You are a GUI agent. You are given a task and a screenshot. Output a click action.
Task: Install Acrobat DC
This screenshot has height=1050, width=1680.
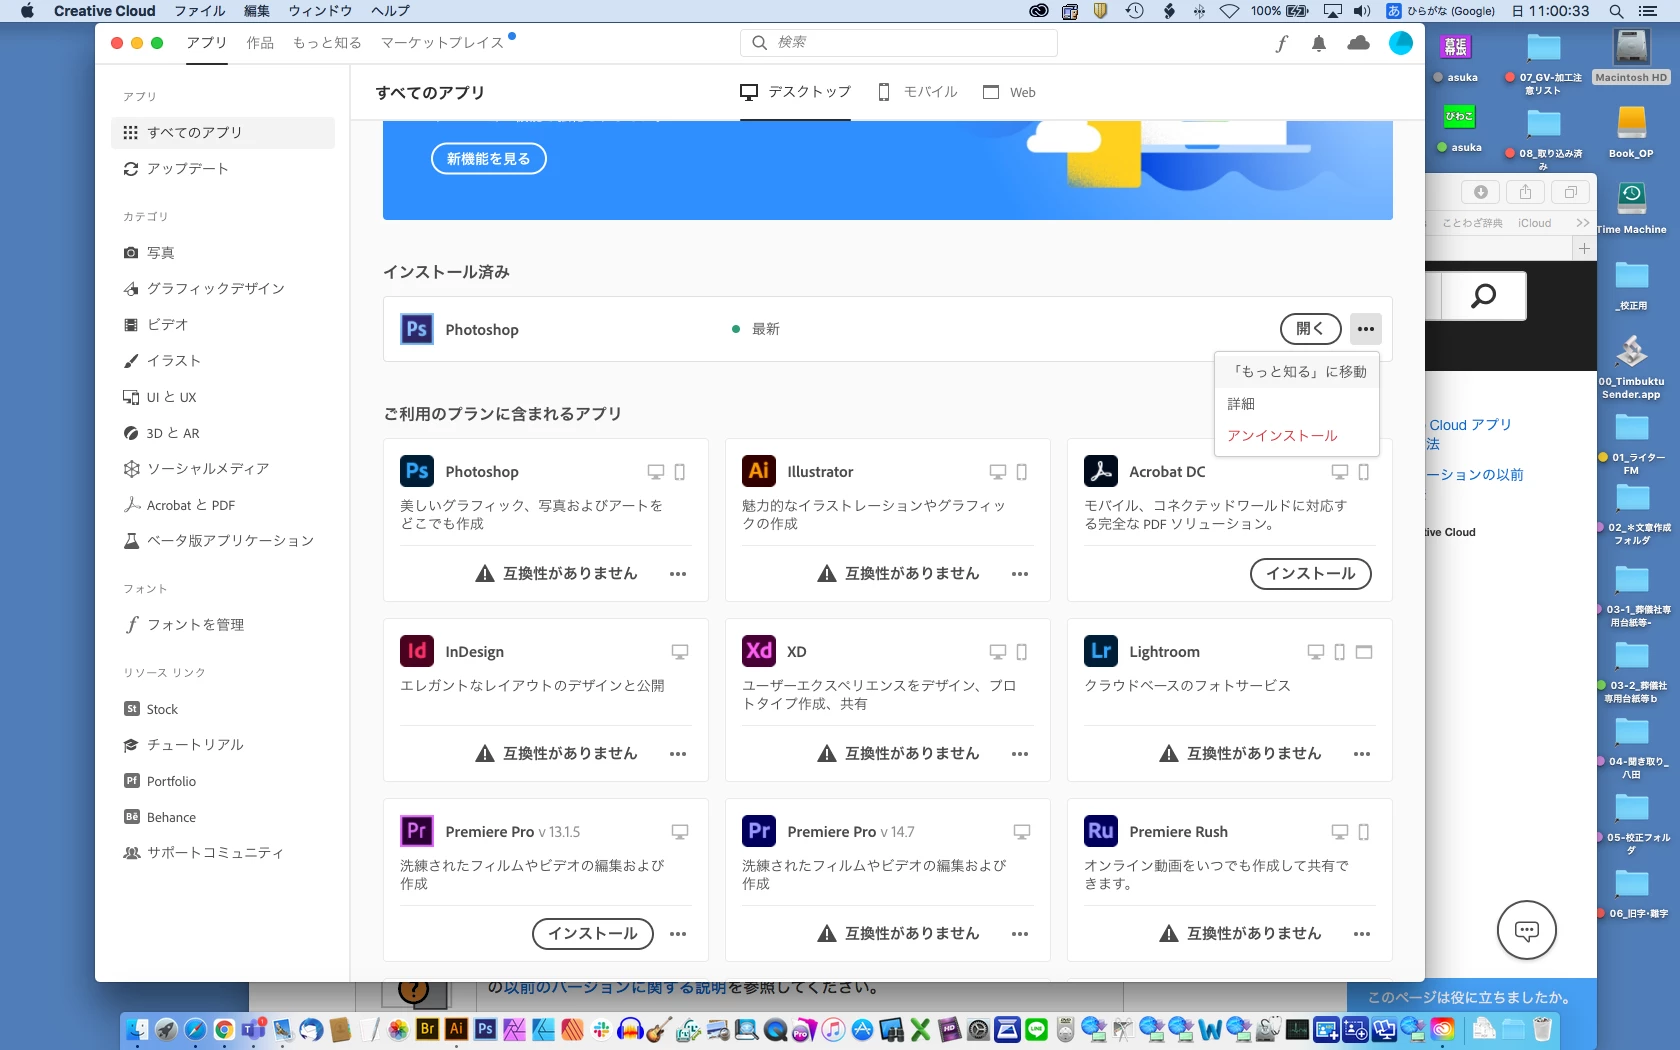[1311, 574]
